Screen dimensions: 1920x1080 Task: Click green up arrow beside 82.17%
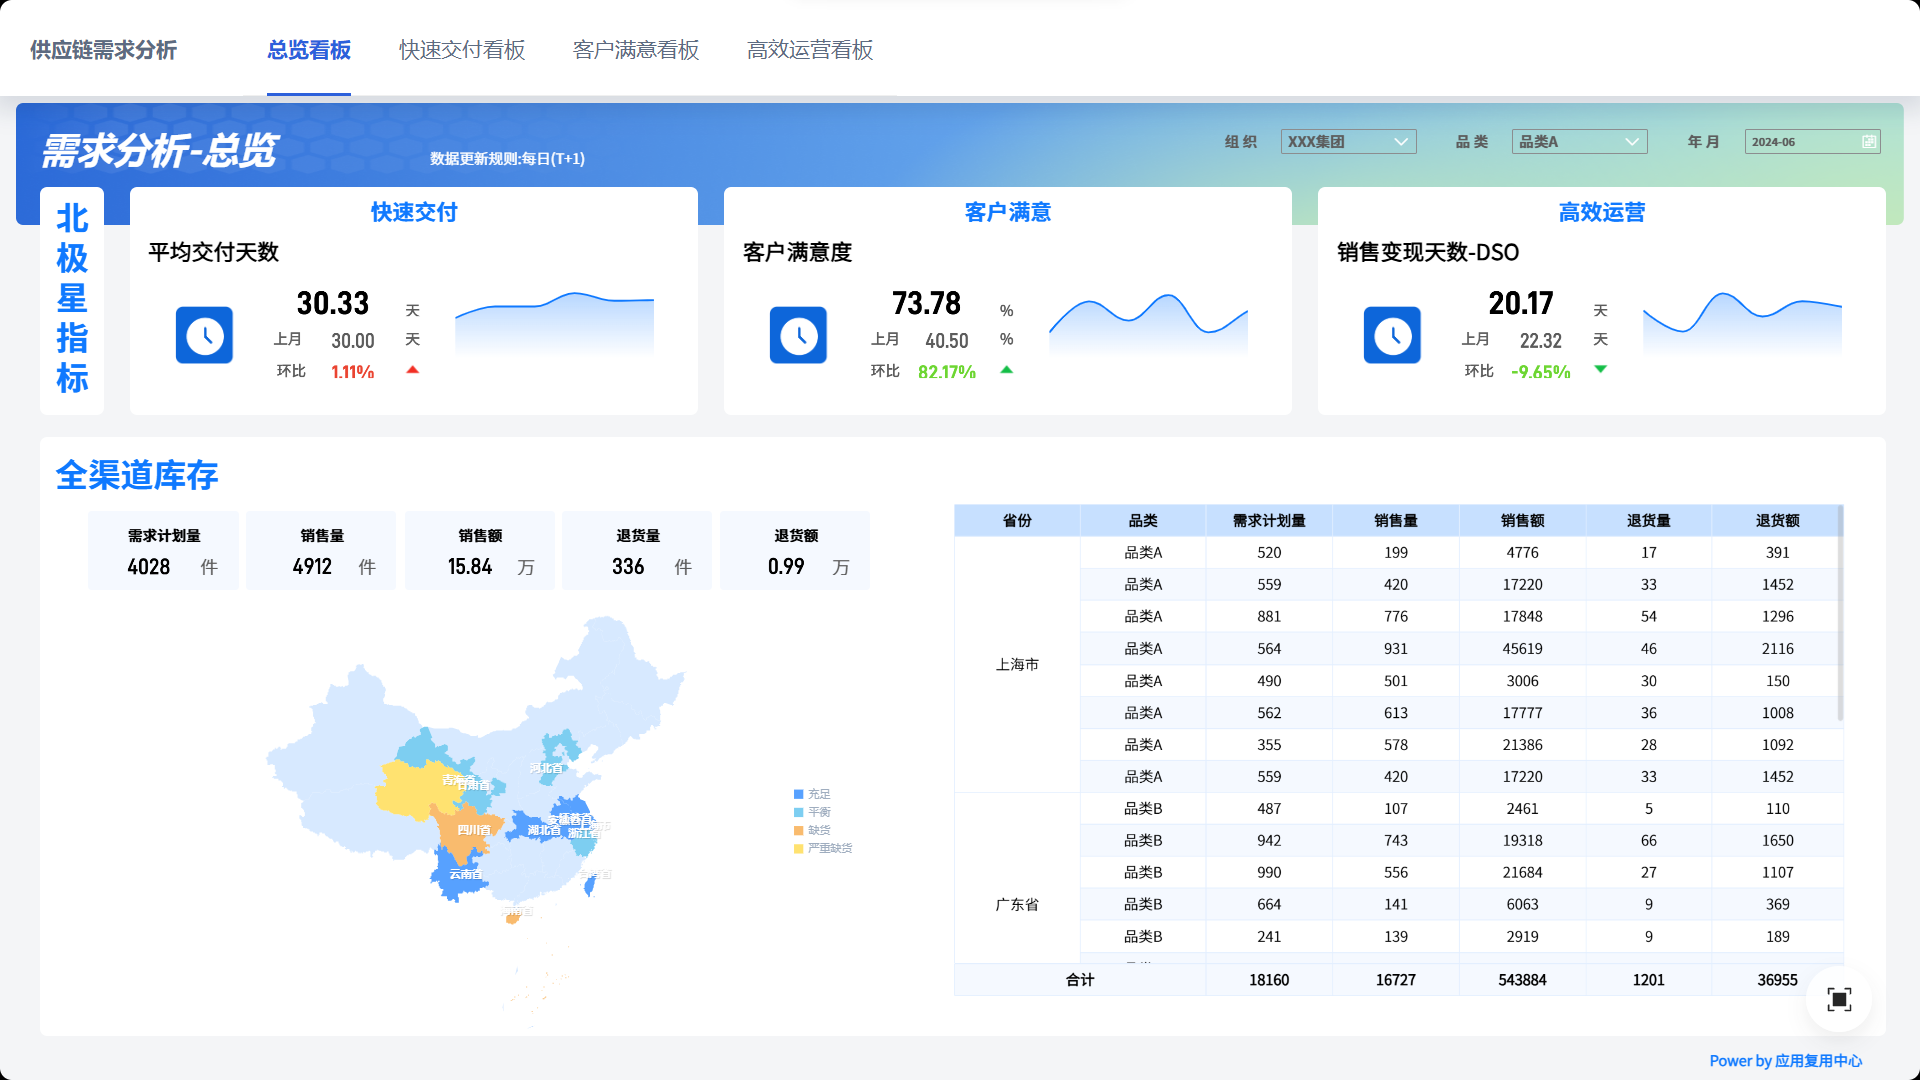point(1006,370)
